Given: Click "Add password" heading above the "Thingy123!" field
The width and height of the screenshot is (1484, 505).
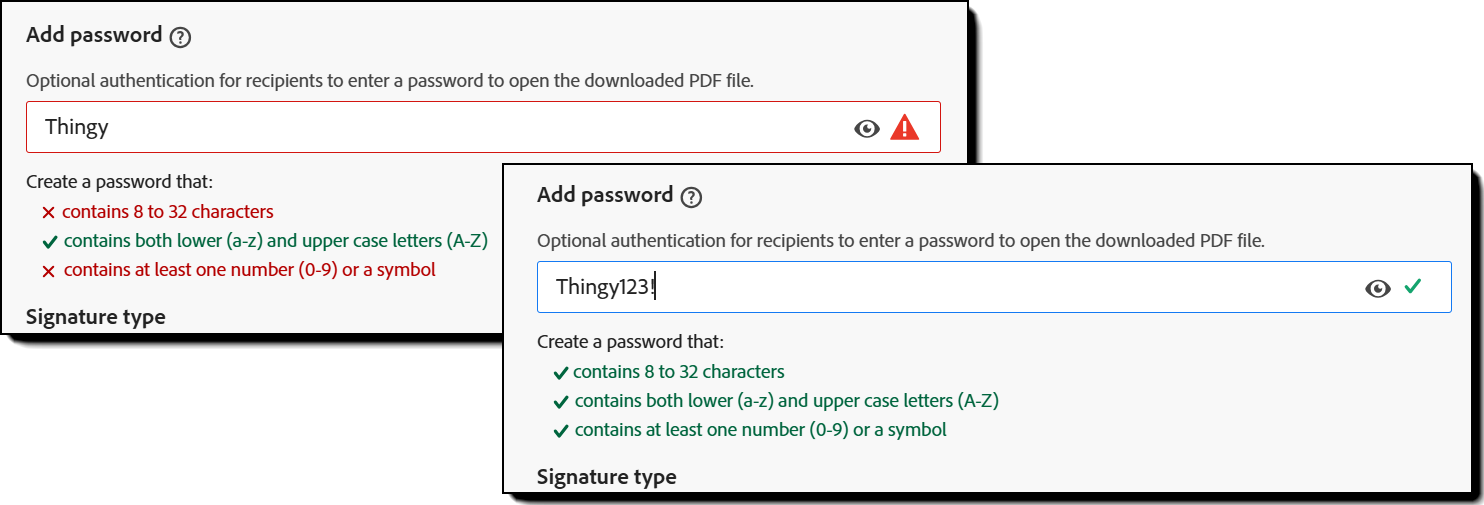Looking at the screenshot, I should pos(605,195).
